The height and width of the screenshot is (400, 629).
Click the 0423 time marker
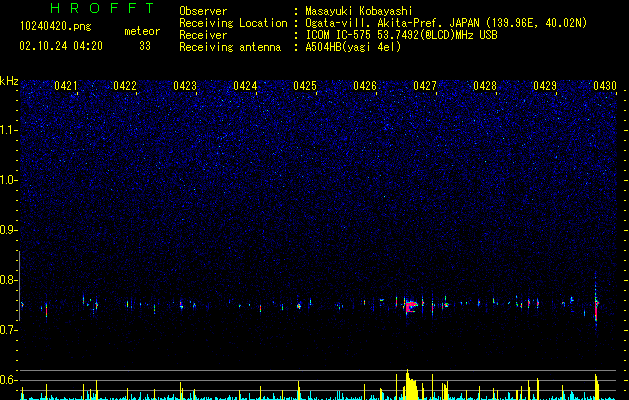tap(185, 86)
